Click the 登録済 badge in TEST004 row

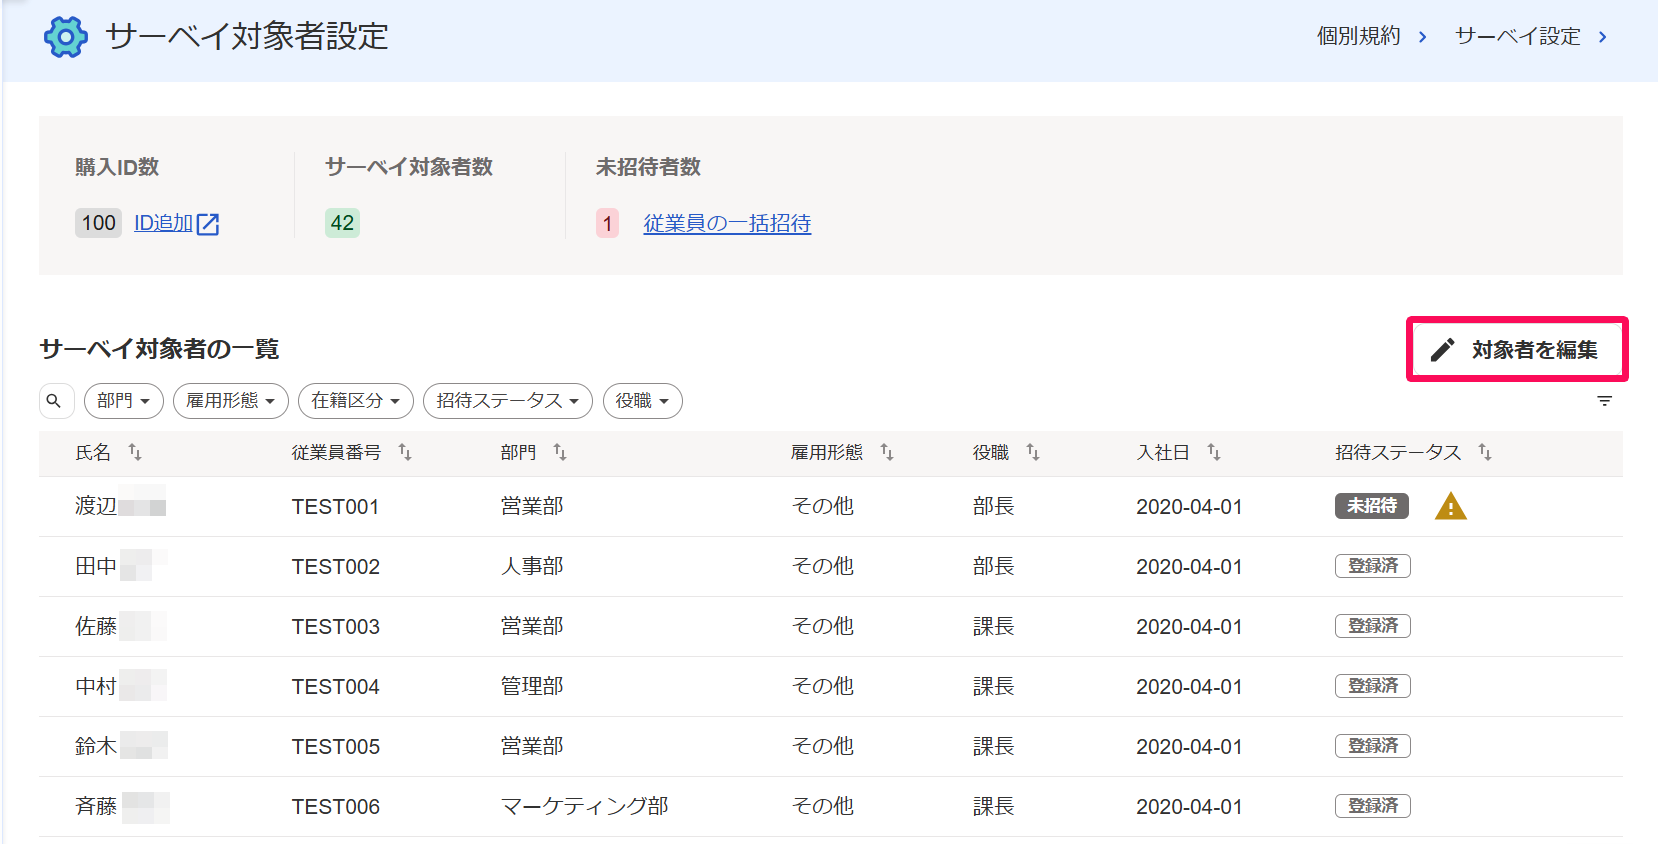1373,686
